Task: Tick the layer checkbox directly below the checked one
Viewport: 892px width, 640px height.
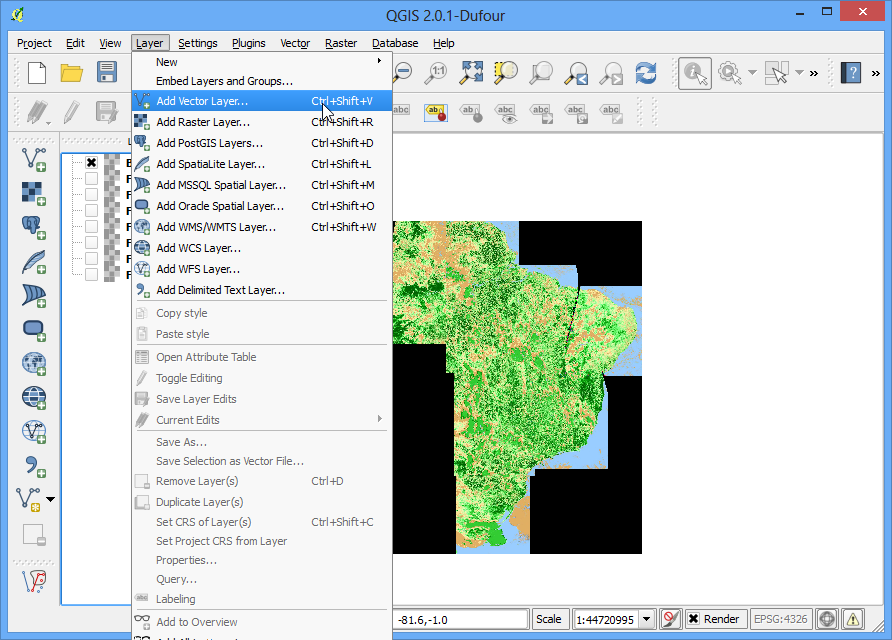Action: point(91,179)
